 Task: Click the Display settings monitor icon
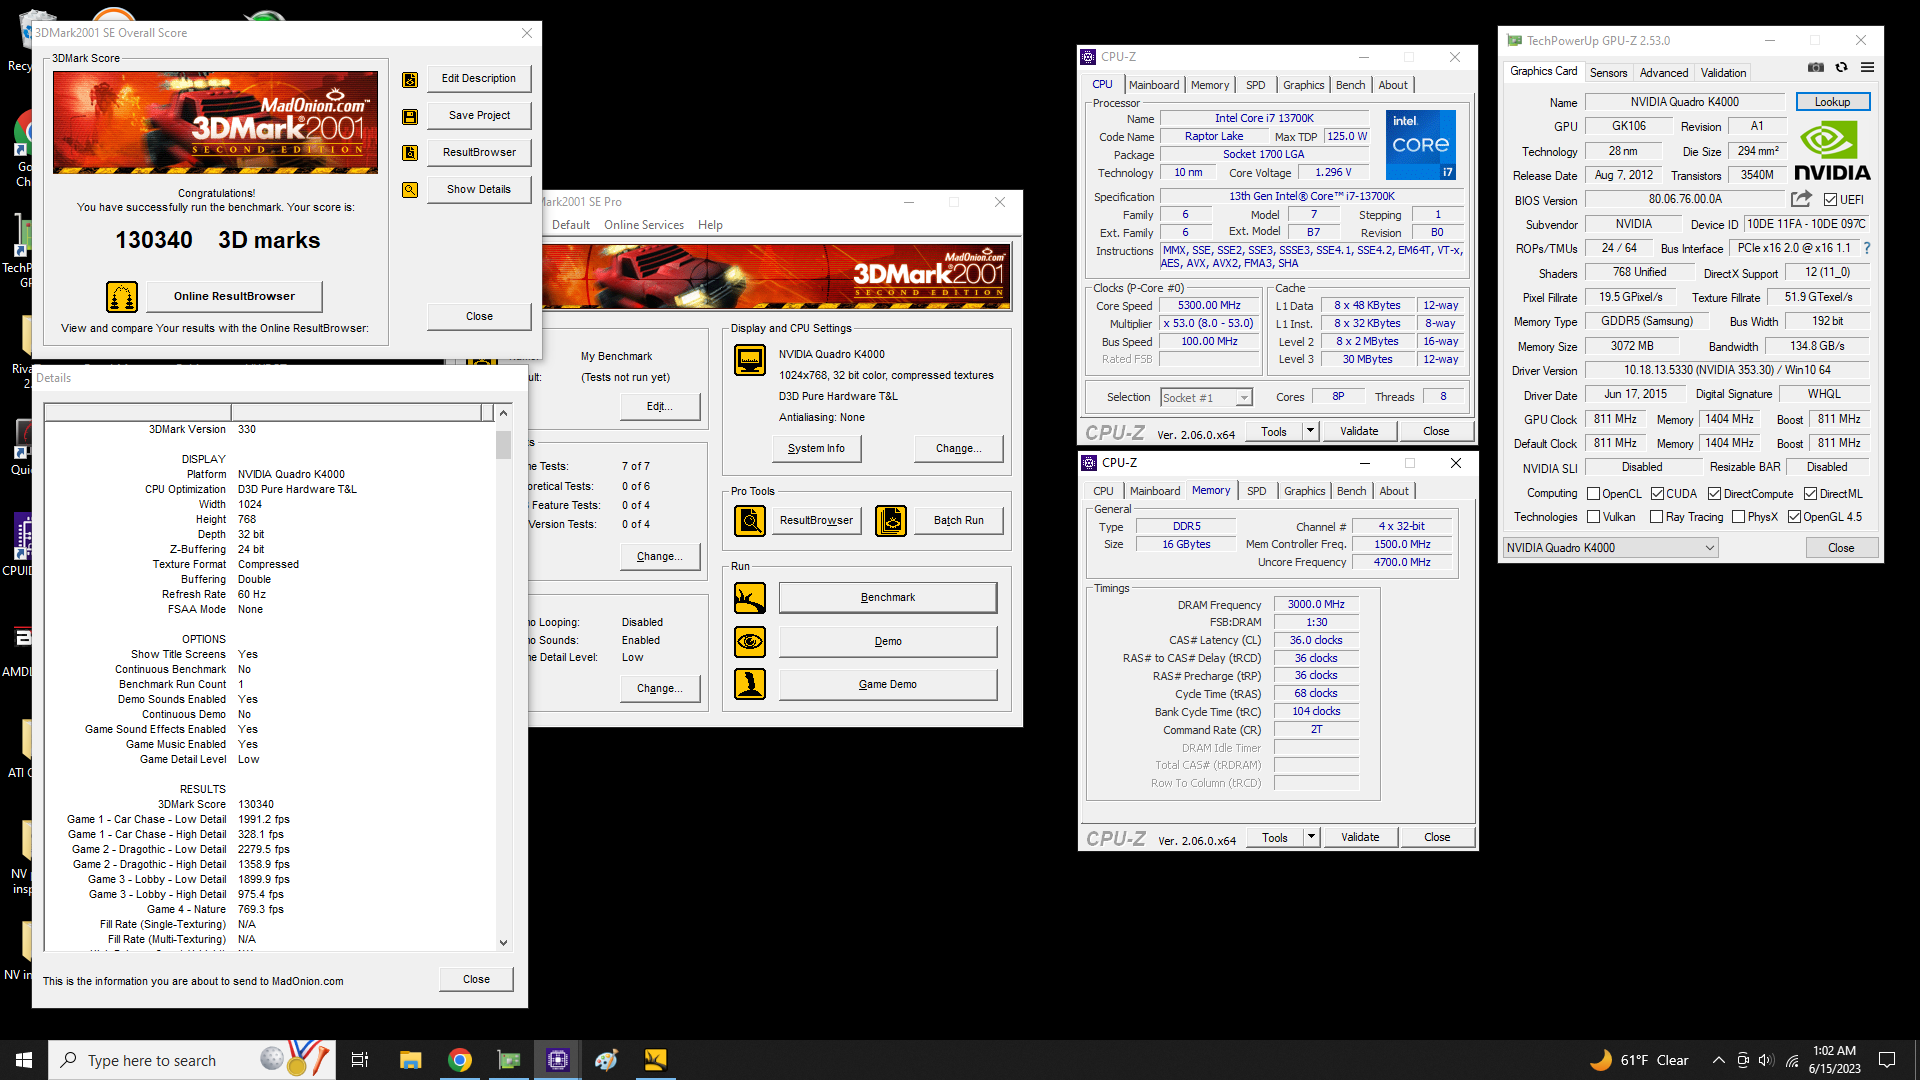point(750,360)
